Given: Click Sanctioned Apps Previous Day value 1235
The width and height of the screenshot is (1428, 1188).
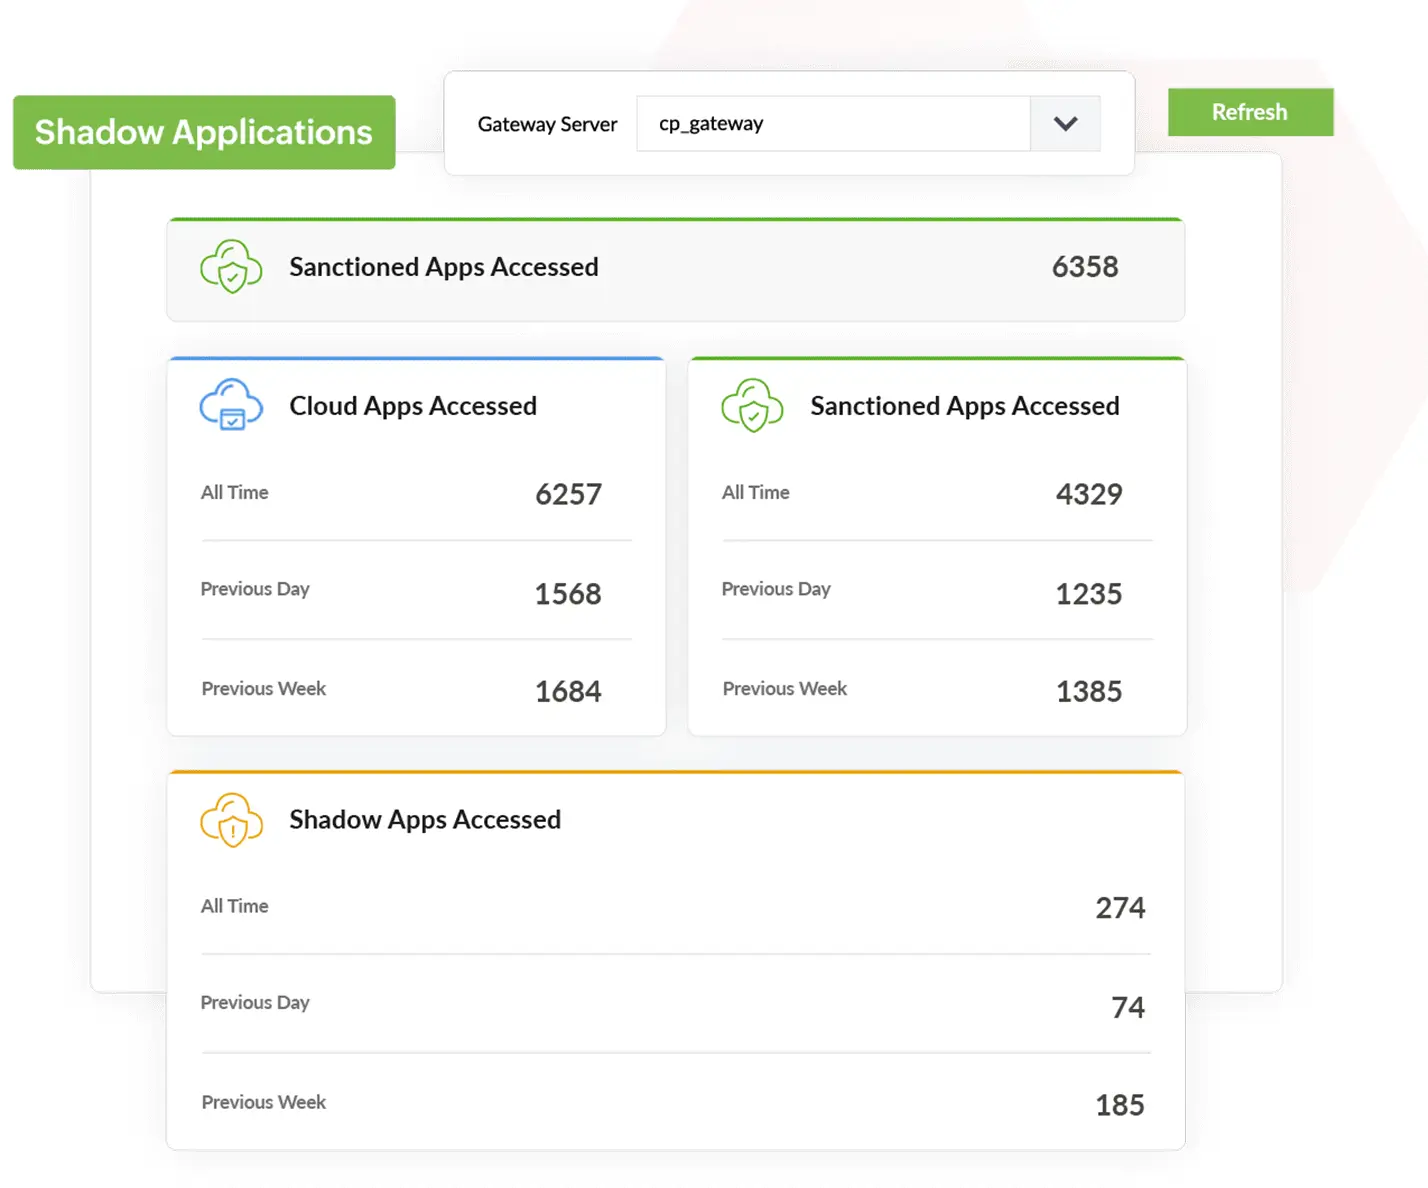Looking at the screenshot, I should pyautogui.click(x=1089, y=594).
